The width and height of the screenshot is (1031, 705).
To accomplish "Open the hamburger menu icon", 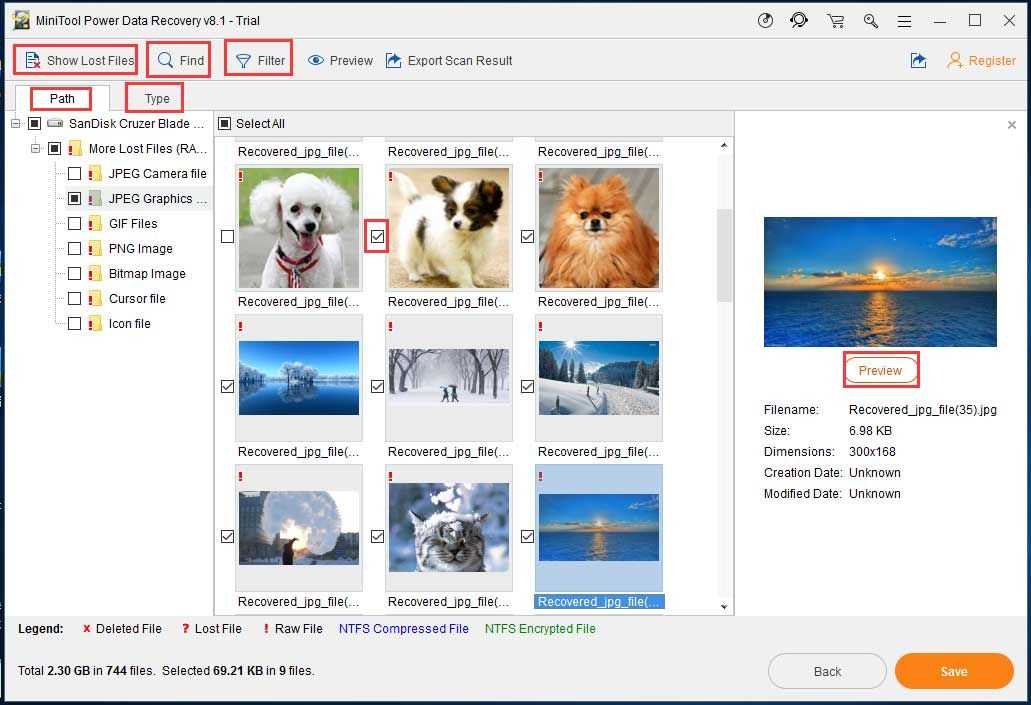I will point(905,21).
